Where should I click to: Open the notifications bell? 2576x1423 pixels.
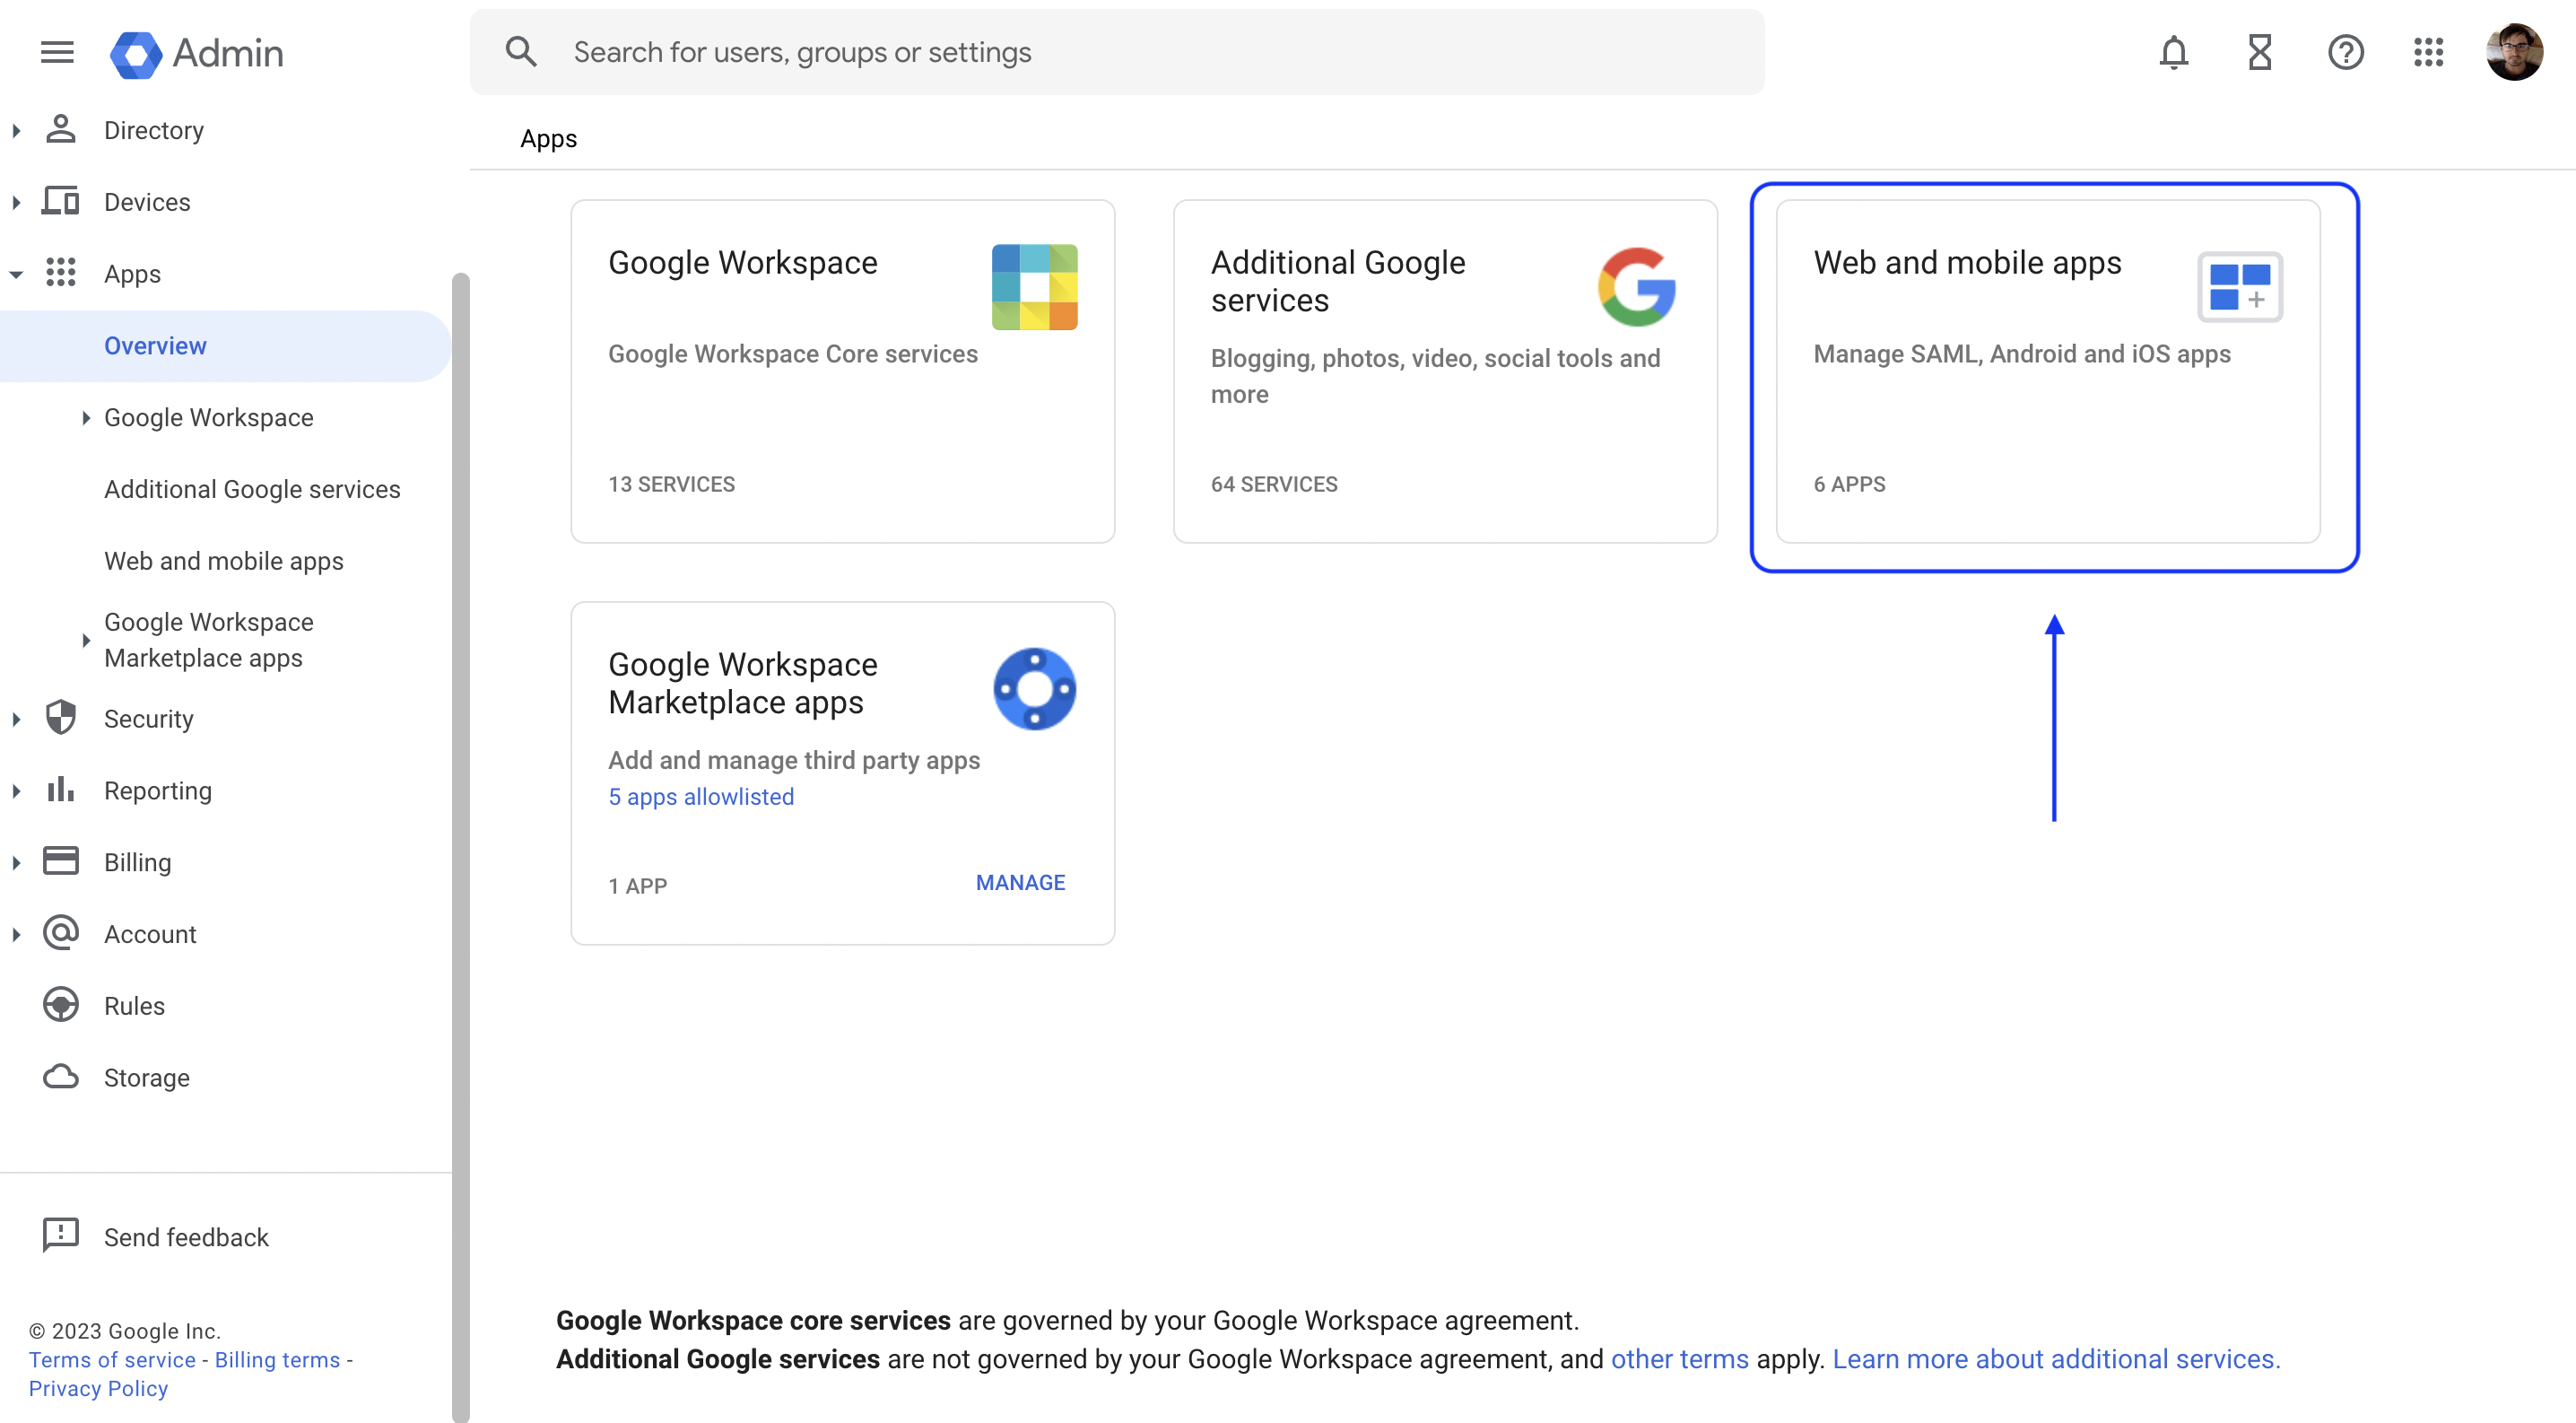tap(2174, 52)
